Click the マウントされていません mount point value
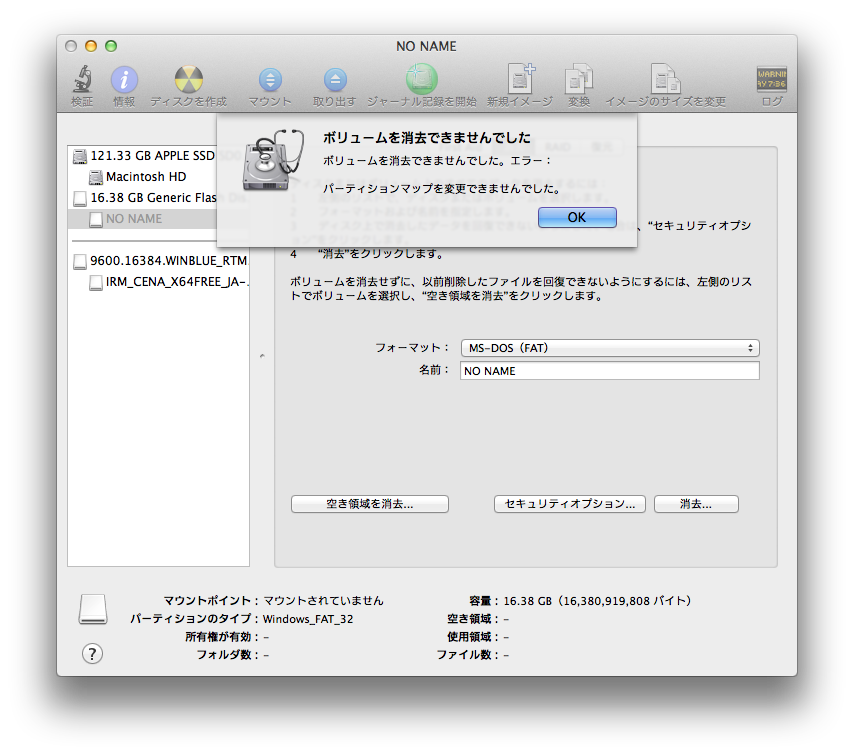The image size is (854, 755). tap(324, 601)
